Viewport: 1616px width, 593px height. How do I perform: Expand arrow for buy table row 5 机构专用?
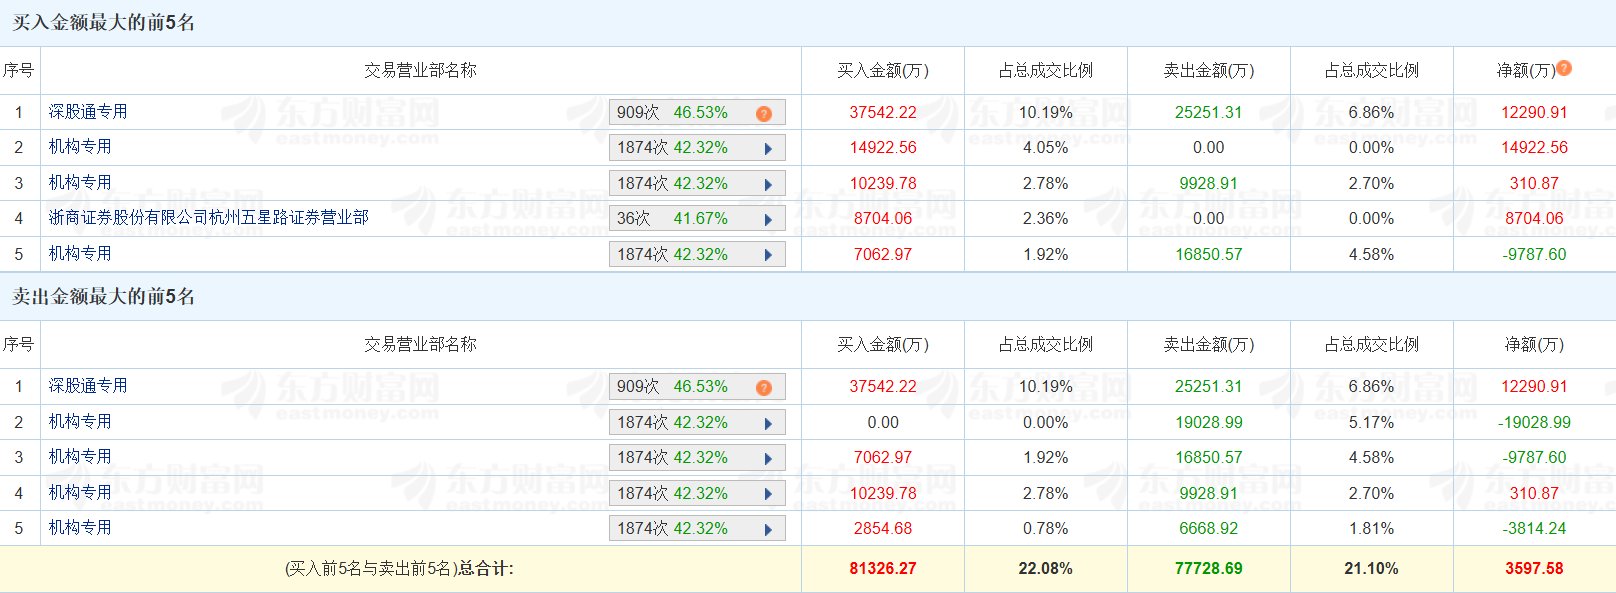tap(768, 255)
